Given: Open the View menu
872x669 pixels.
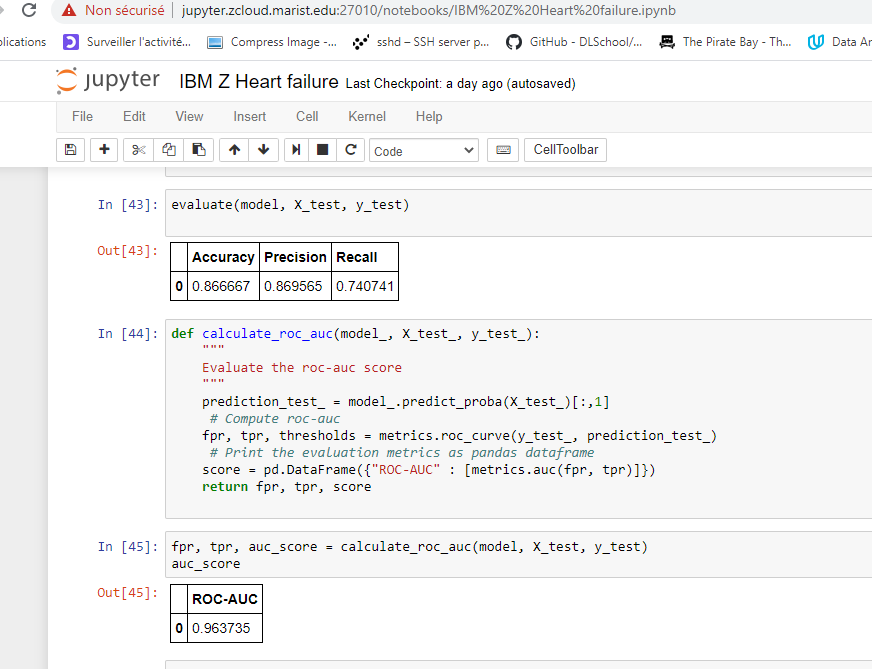Looking at the screenshot, I should 189,116.
